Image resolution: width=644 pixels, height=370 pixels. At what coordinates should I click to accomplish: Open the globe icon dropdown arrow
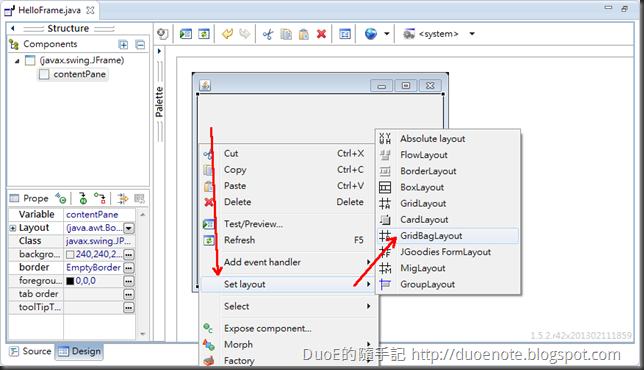(x=386, y=34)
